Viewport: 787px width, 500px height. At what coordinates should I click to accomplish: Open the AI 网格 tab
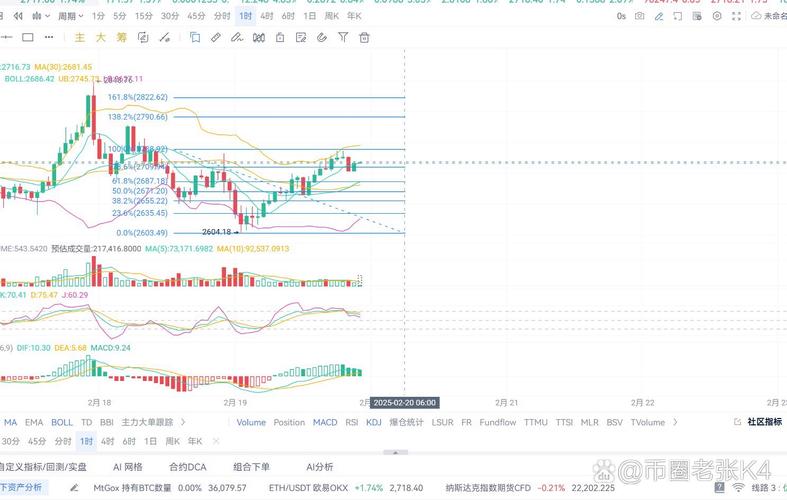point(127,467)
